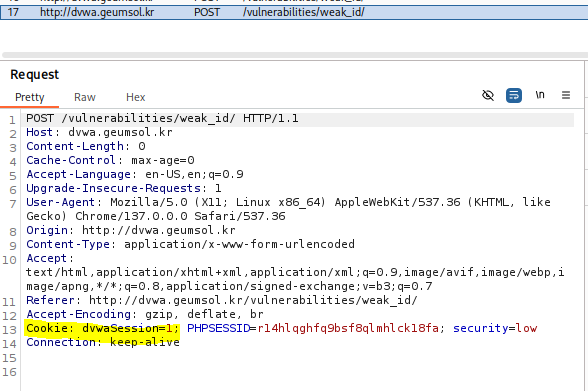Image resolution: width=588 pixels, height=391 pixels.
Task: Click the keep-alive connection value
Action: pyautogui.click(x=145, y=342)
